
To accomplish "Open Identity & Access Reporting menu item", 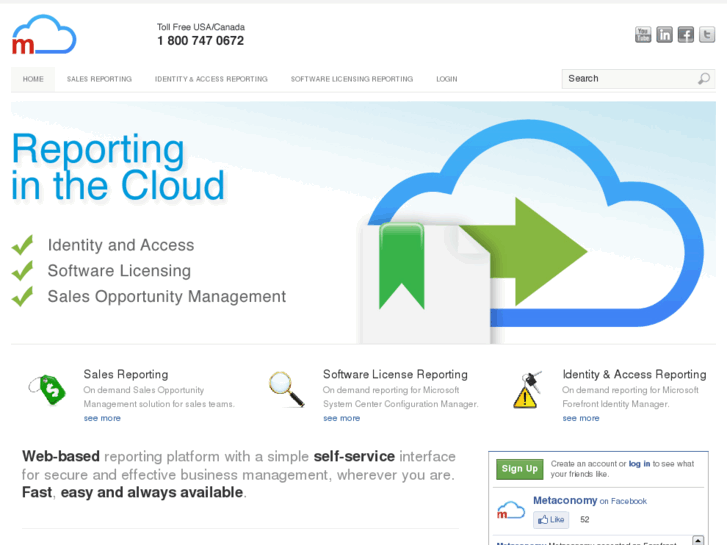I will point(211,79).
